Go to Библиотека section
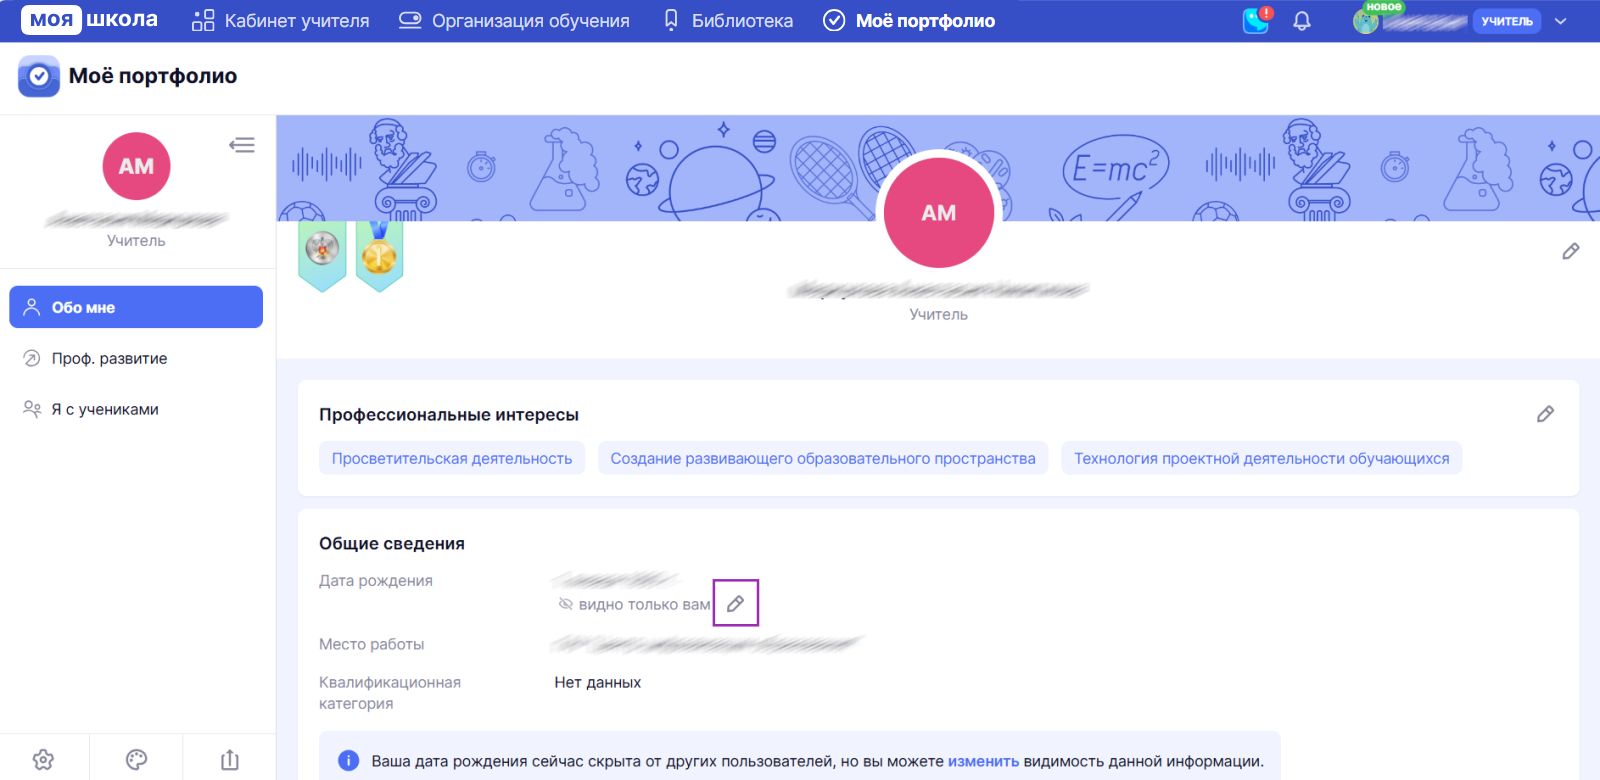This screenshot has height=780, width=1600. [728, 21]
